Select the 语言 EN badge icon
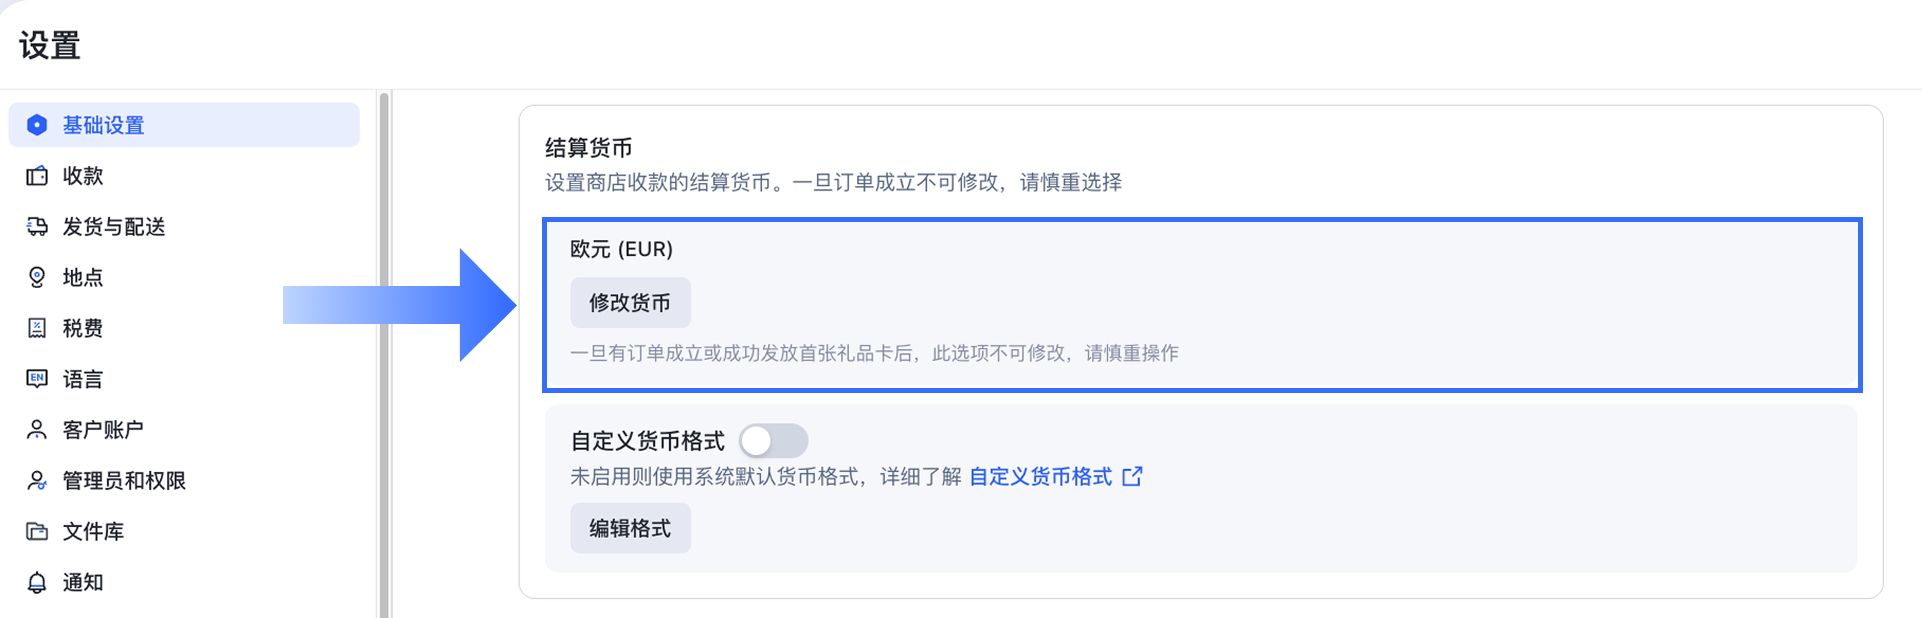Image resolution: width=1922 pixels, height=618 pixels. (37, 378)
